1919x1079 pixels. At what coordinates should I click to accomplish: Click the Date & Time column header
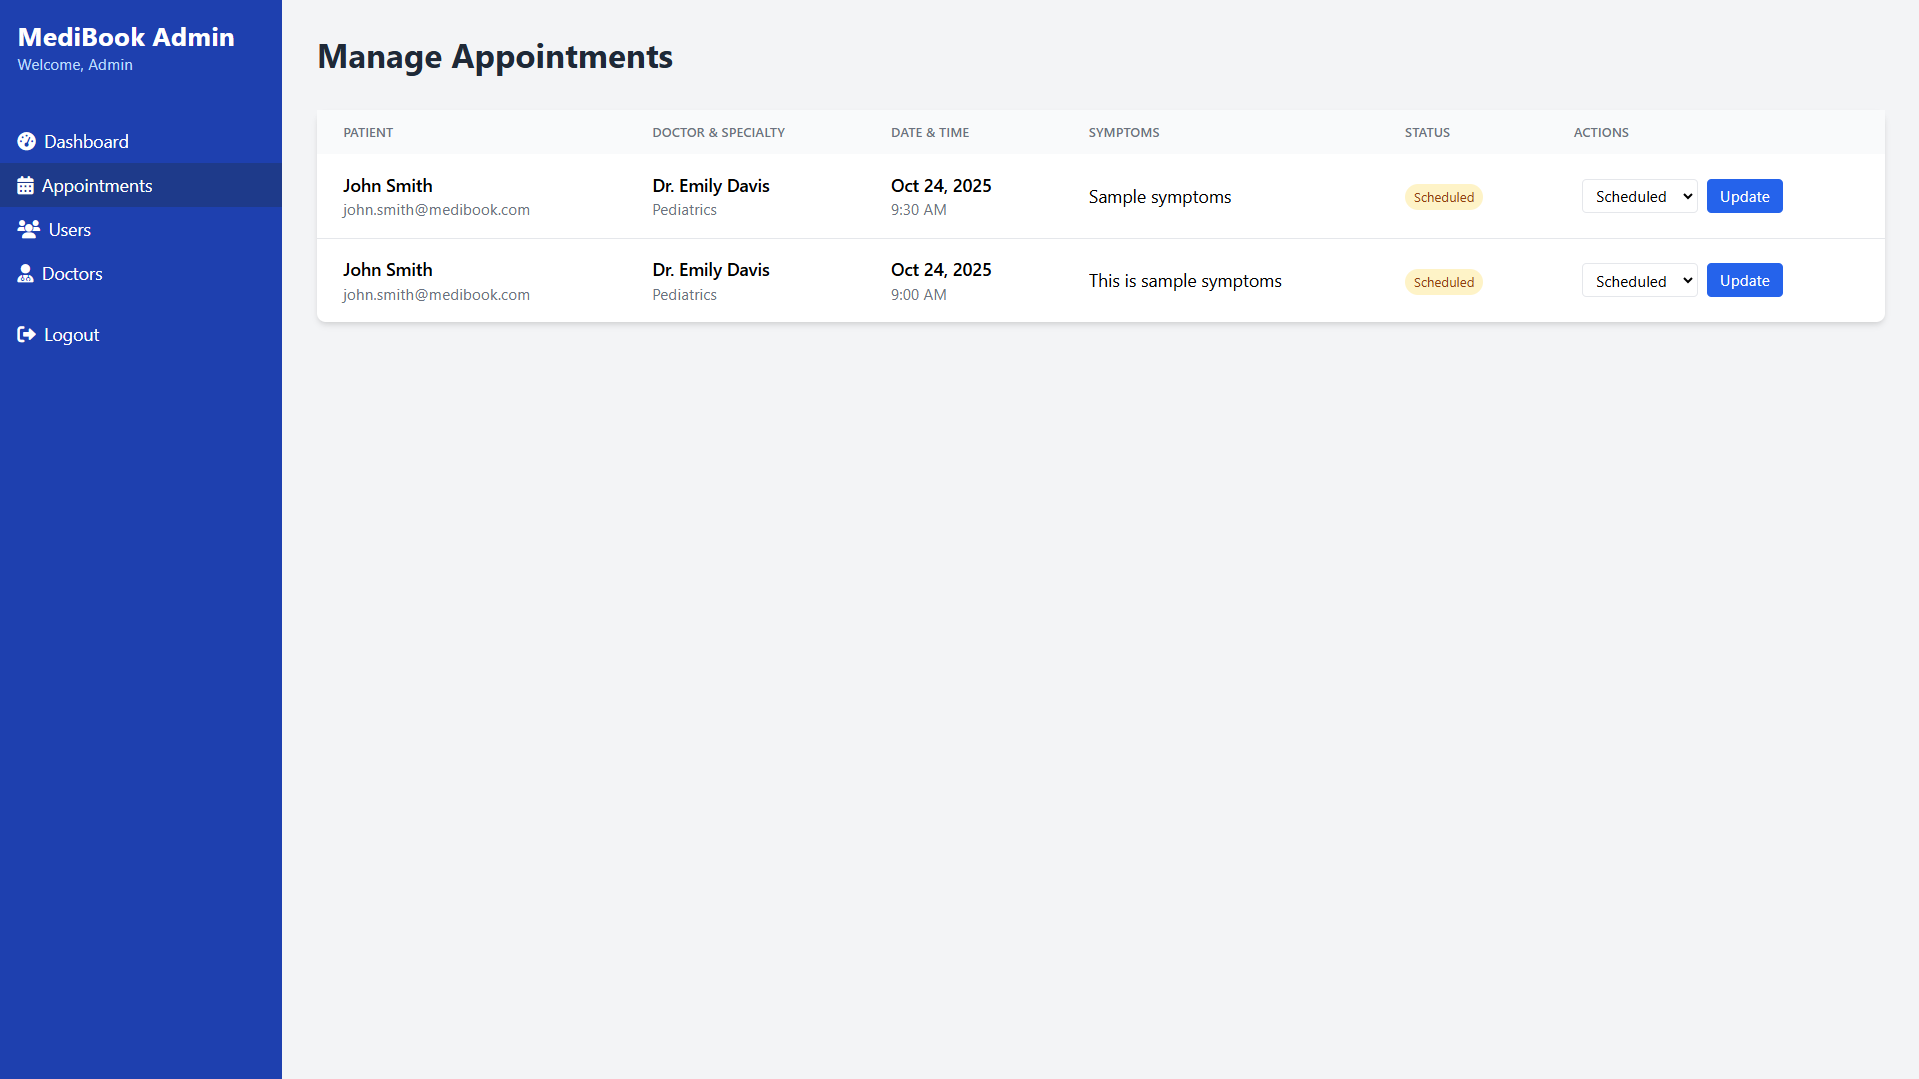click(930, 133)
